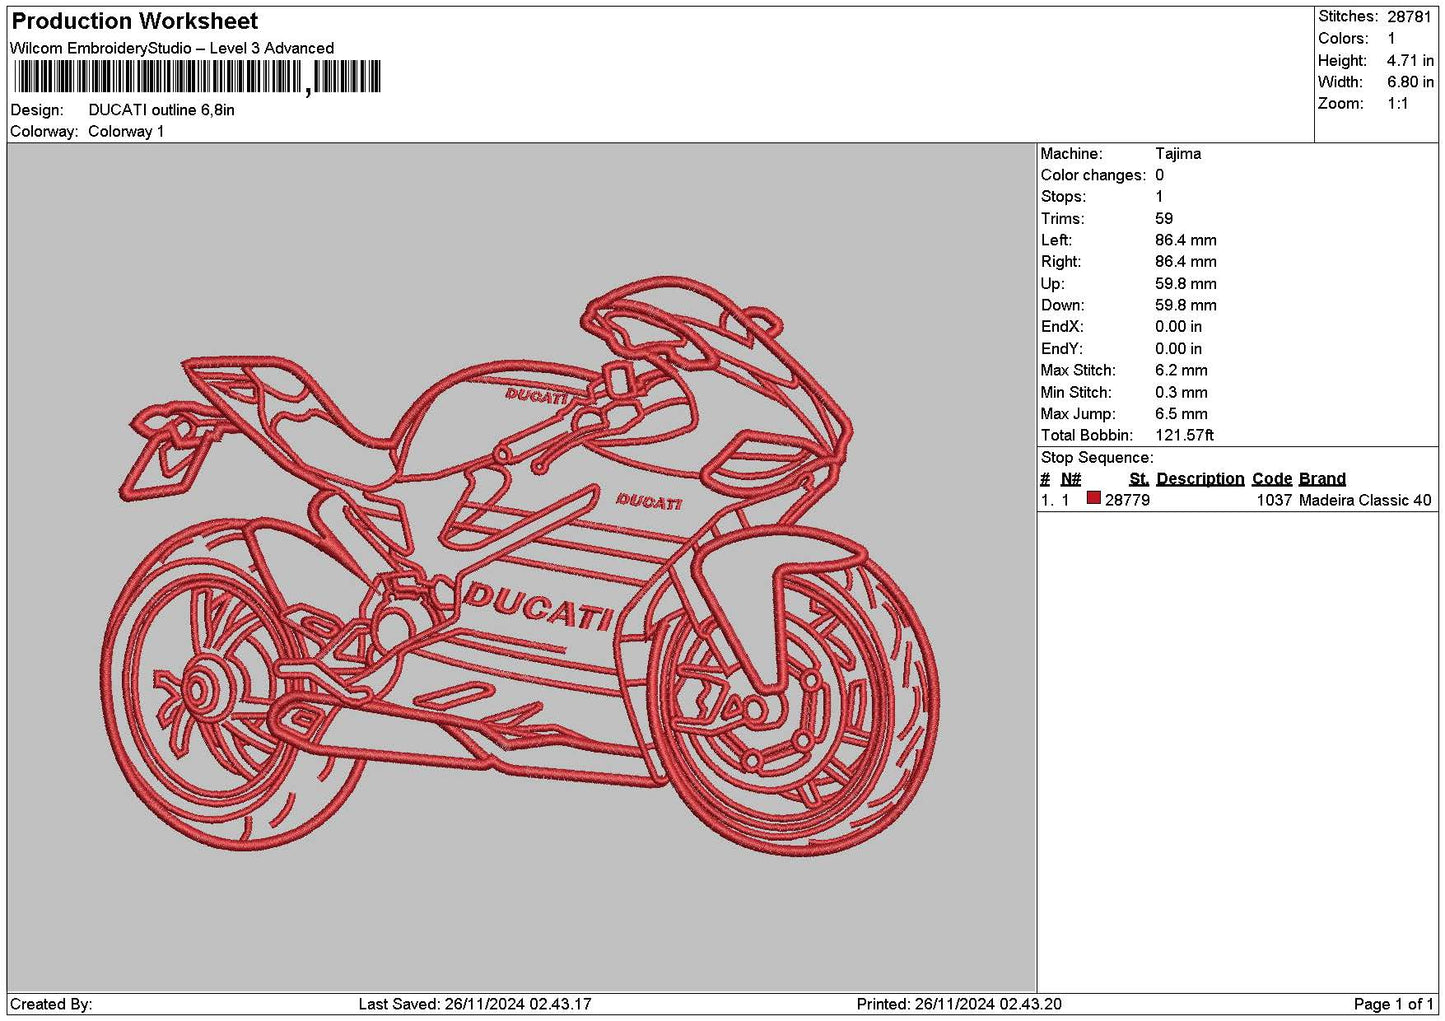Click the brand 'Madeira Classic 40'

[1365, 500]
